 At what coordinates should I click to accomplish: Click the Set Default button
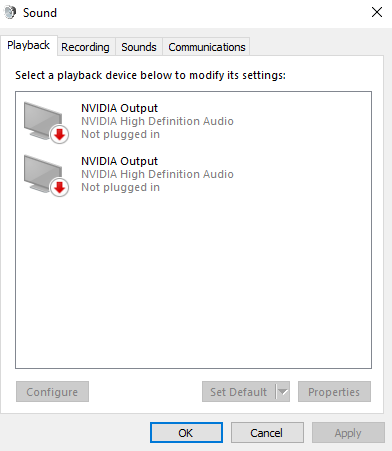coord(239,392)
